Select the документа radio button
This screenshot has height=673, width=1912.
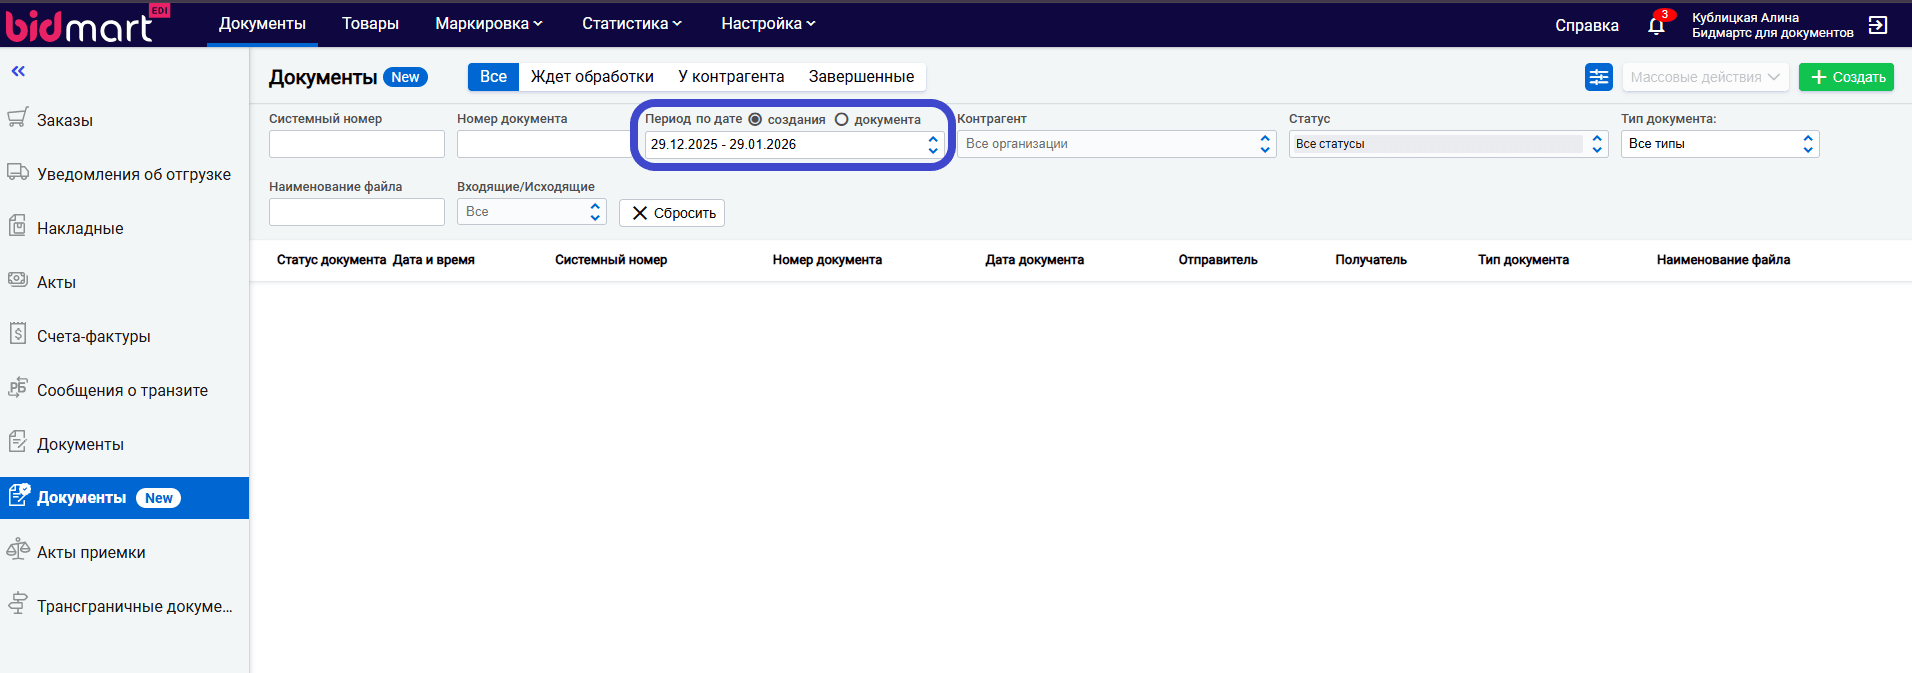[x=841, y=119]
